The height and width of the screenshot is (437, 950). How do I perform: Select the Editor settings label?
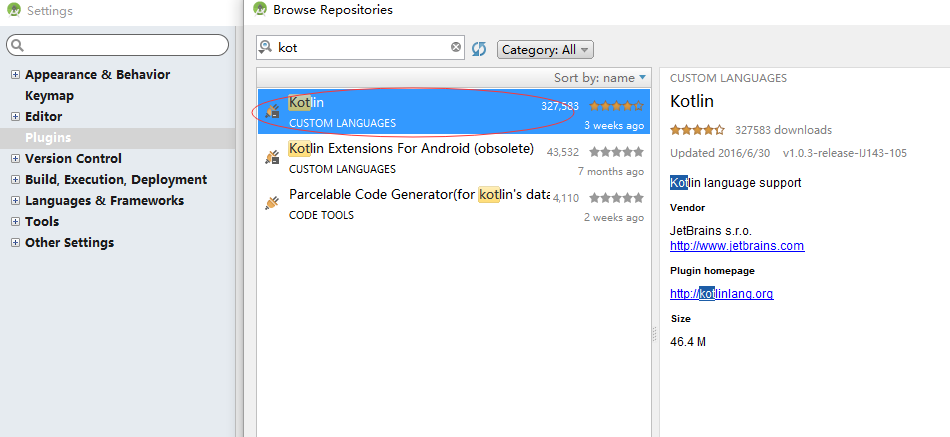pyautogui.click(x=44, y=116)
